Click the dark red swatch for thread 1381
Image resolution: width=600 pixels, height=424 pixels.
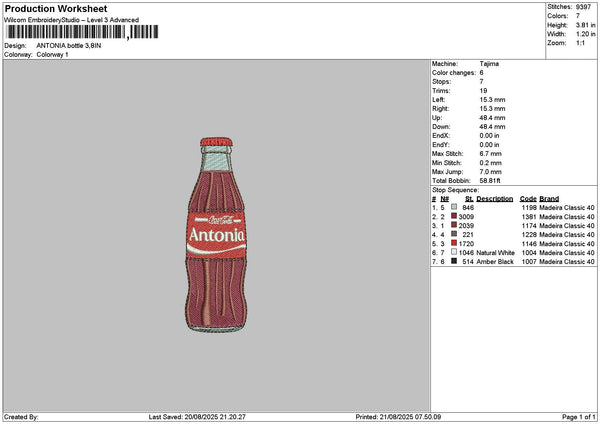click(454, 216)
